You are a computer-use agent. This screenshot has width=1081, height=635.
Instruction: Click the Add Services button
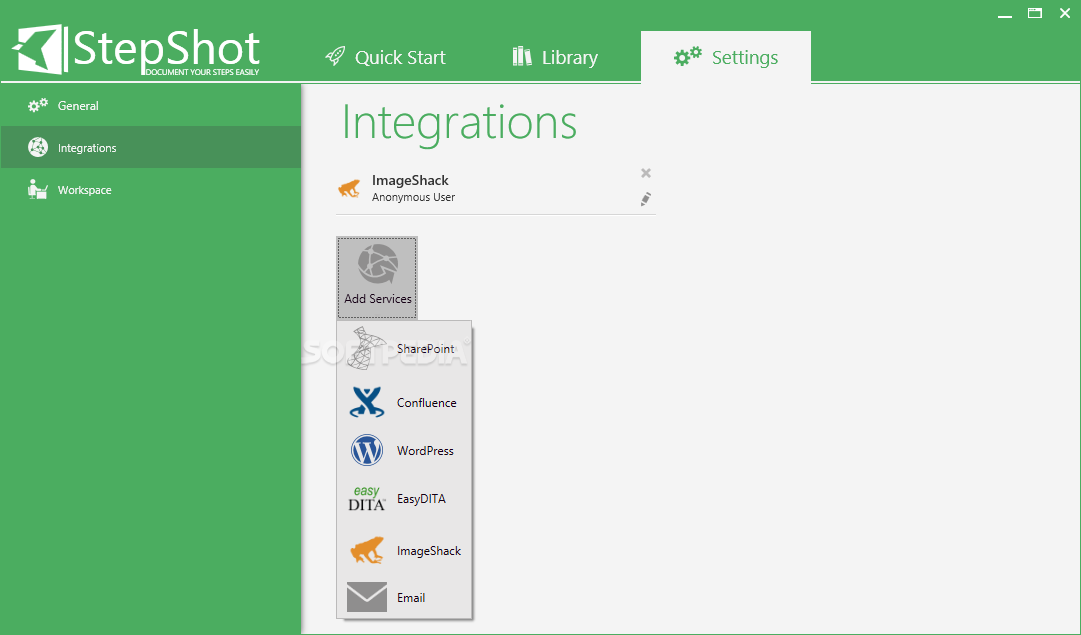tap(377, 277)
